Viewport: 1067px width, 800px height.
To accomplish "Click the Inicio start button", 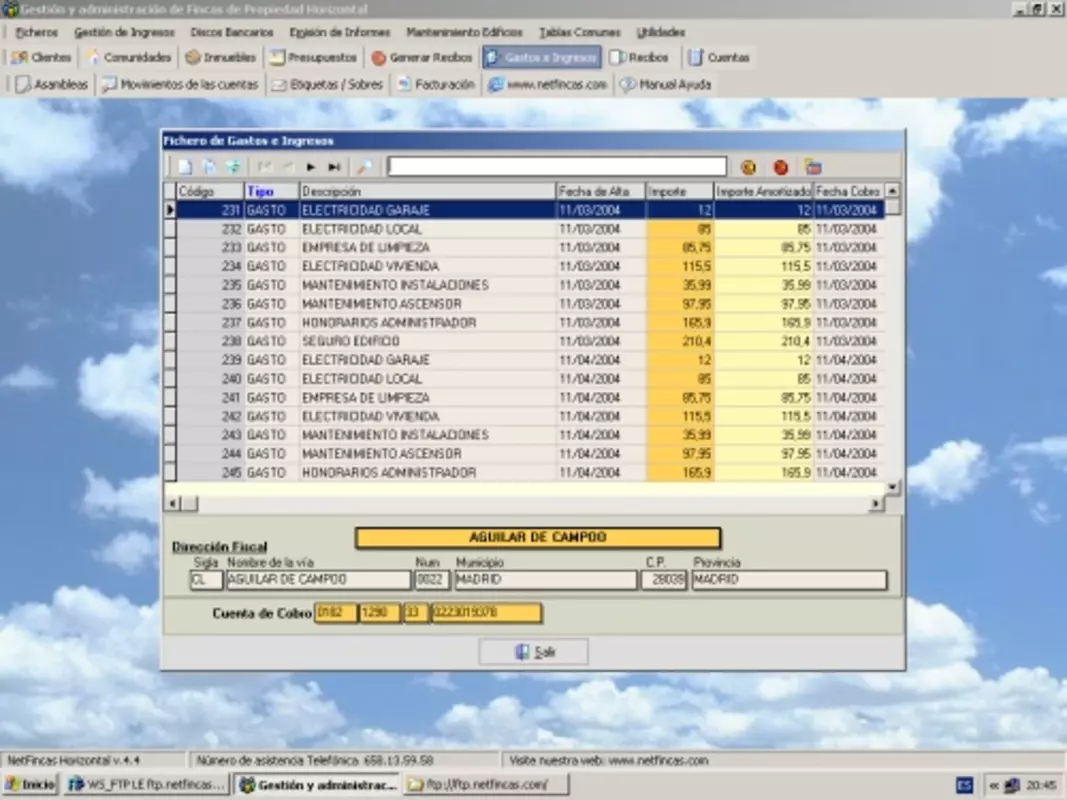I will (x=31, y=784).
